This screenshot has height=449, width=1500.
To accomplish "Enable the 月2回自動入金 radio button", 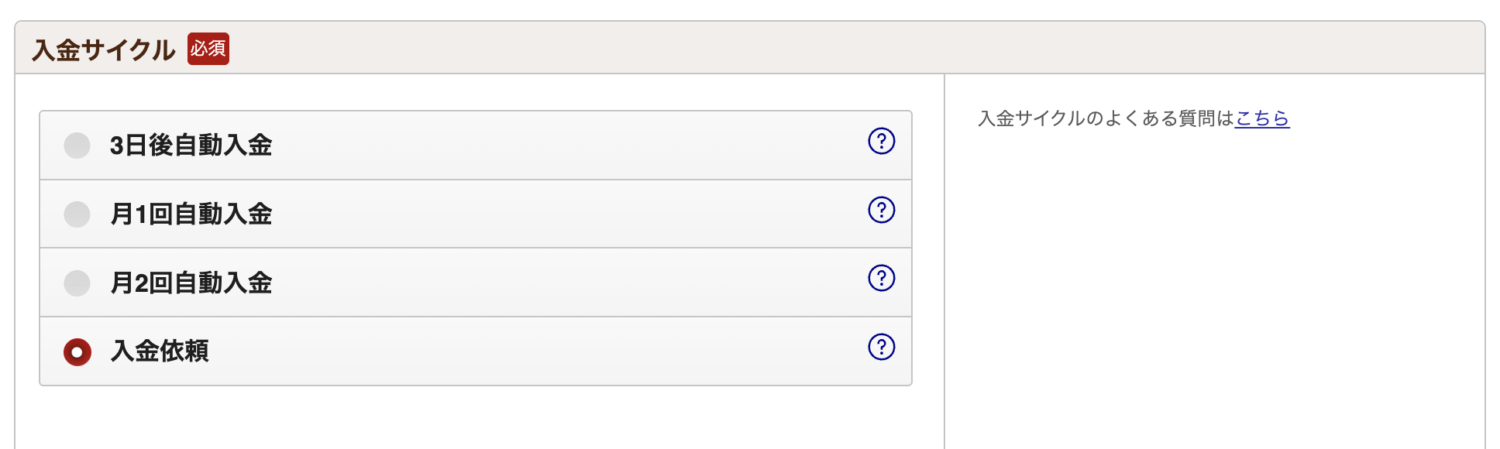I will click(77, 283).
